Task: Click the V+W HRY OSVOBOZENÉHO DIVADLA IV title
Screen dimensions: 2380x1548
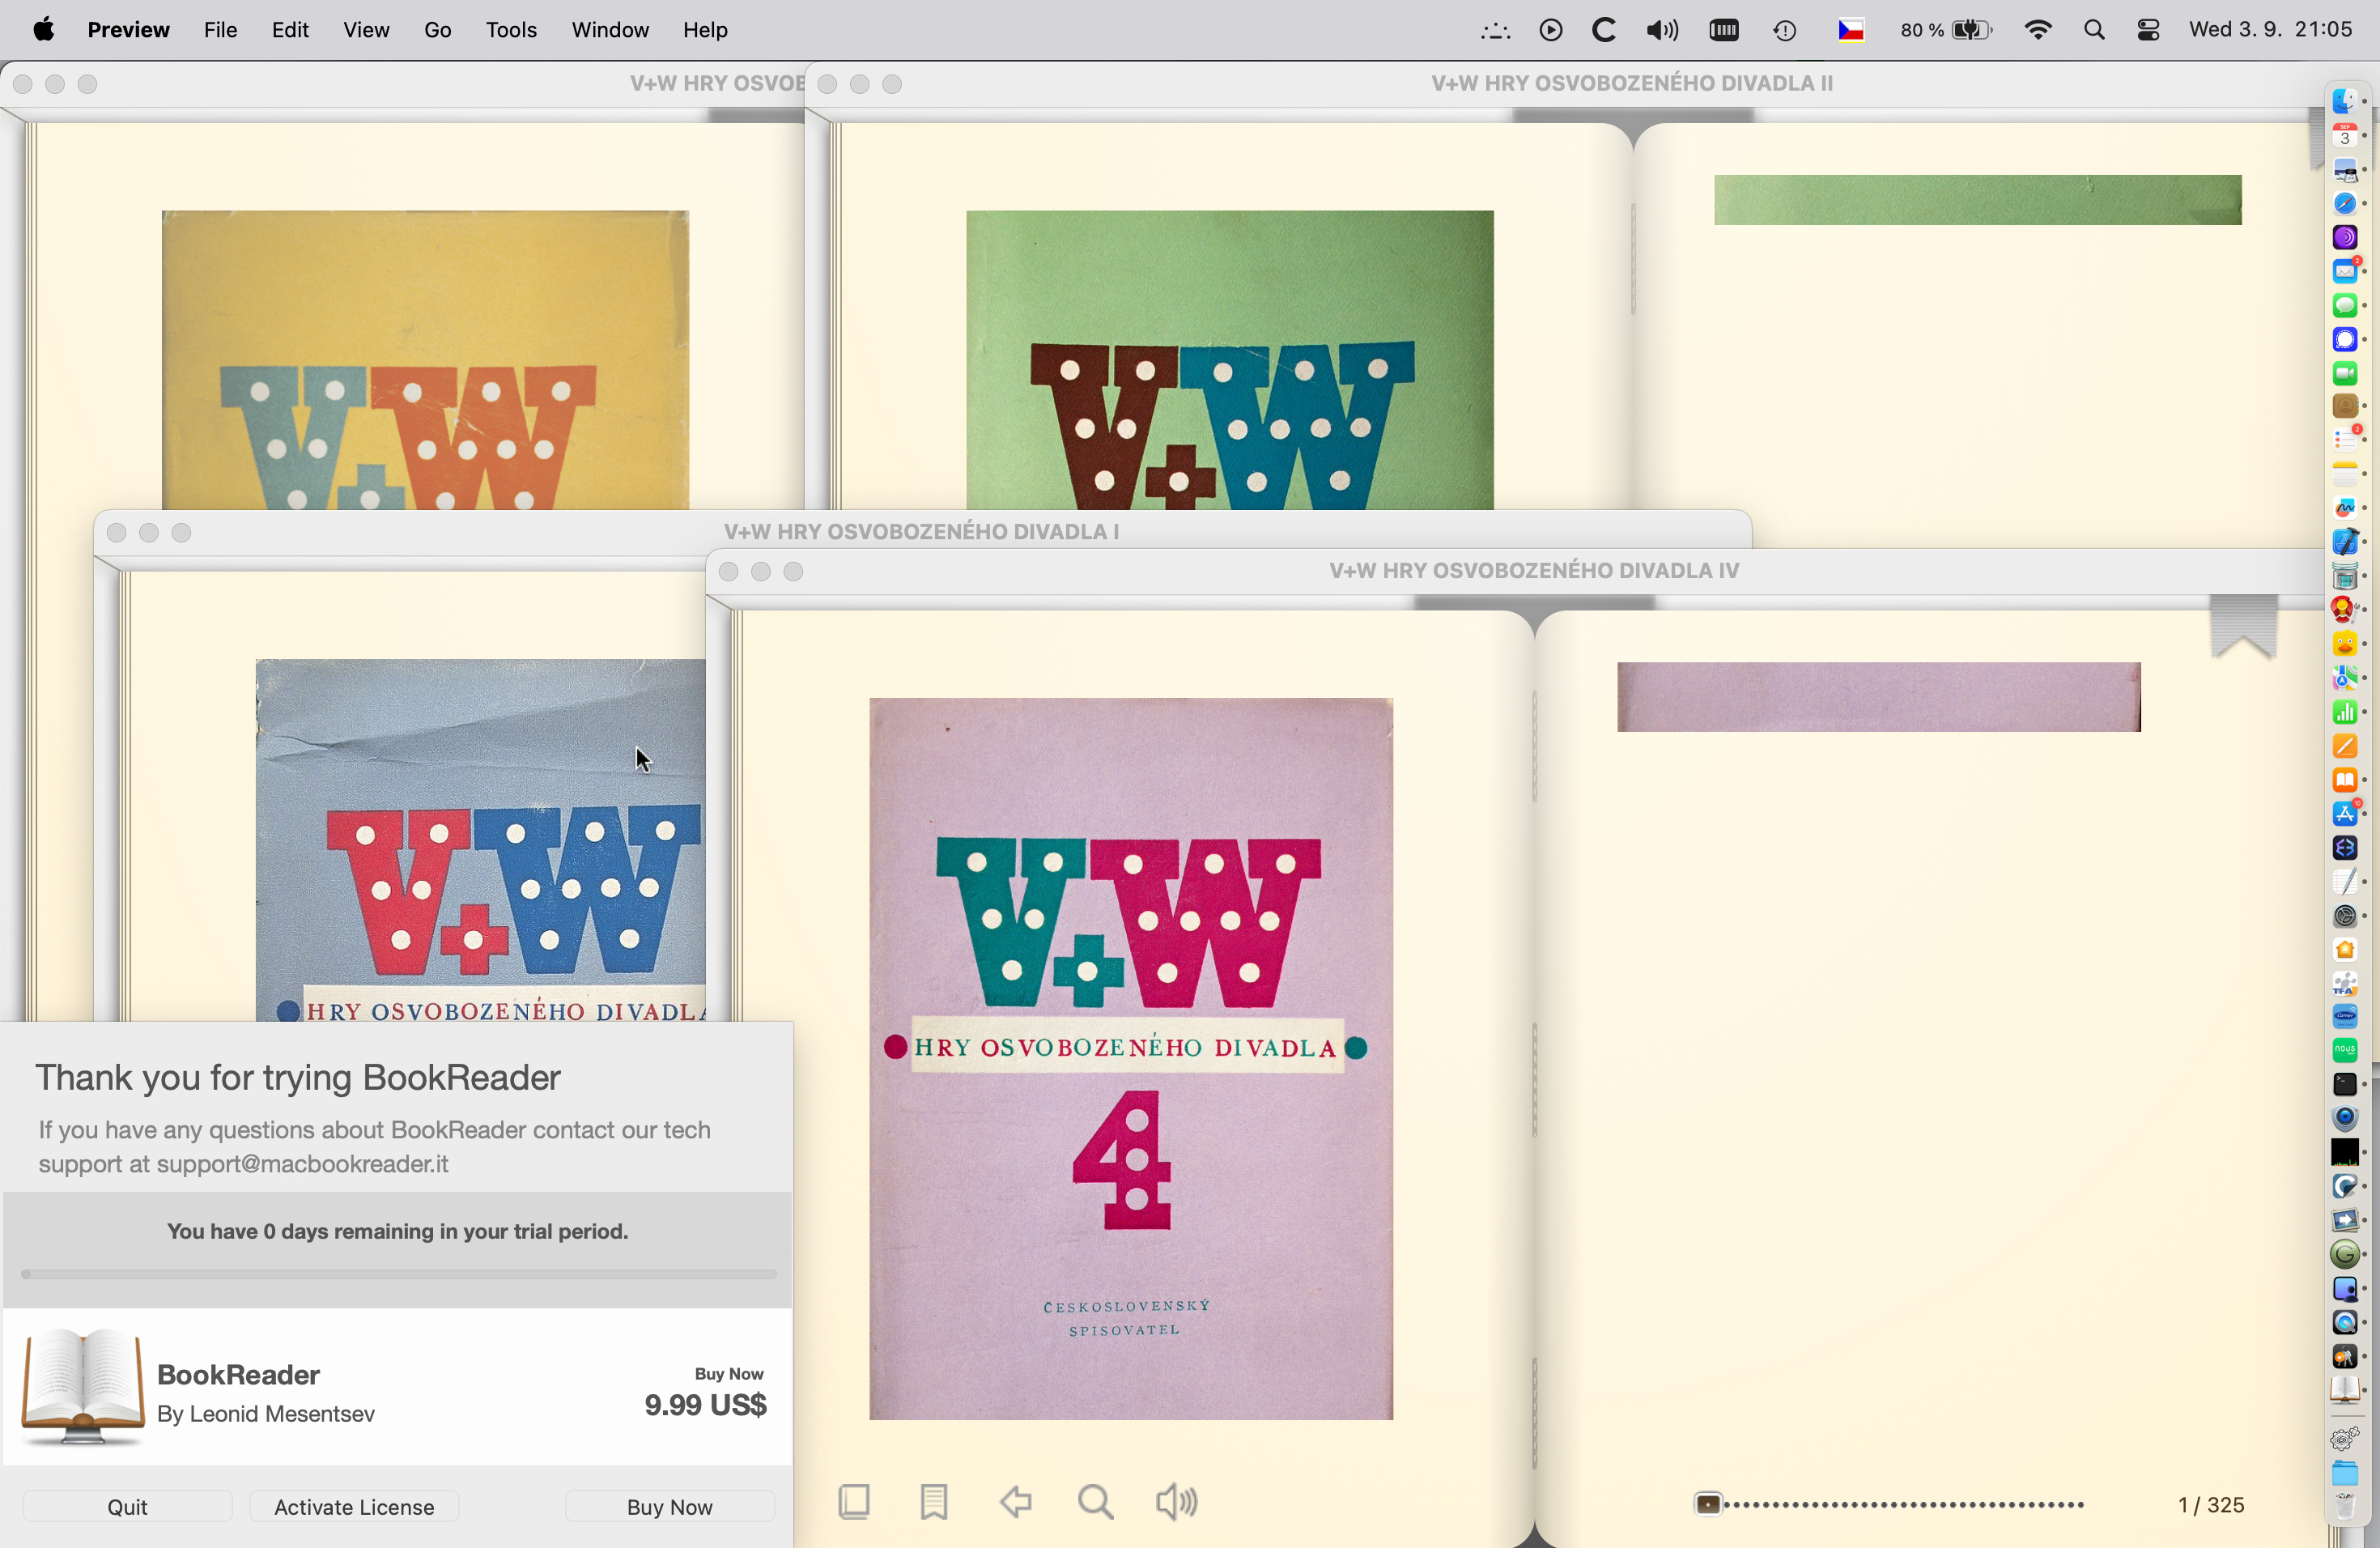Action: tap(1534, 571)
